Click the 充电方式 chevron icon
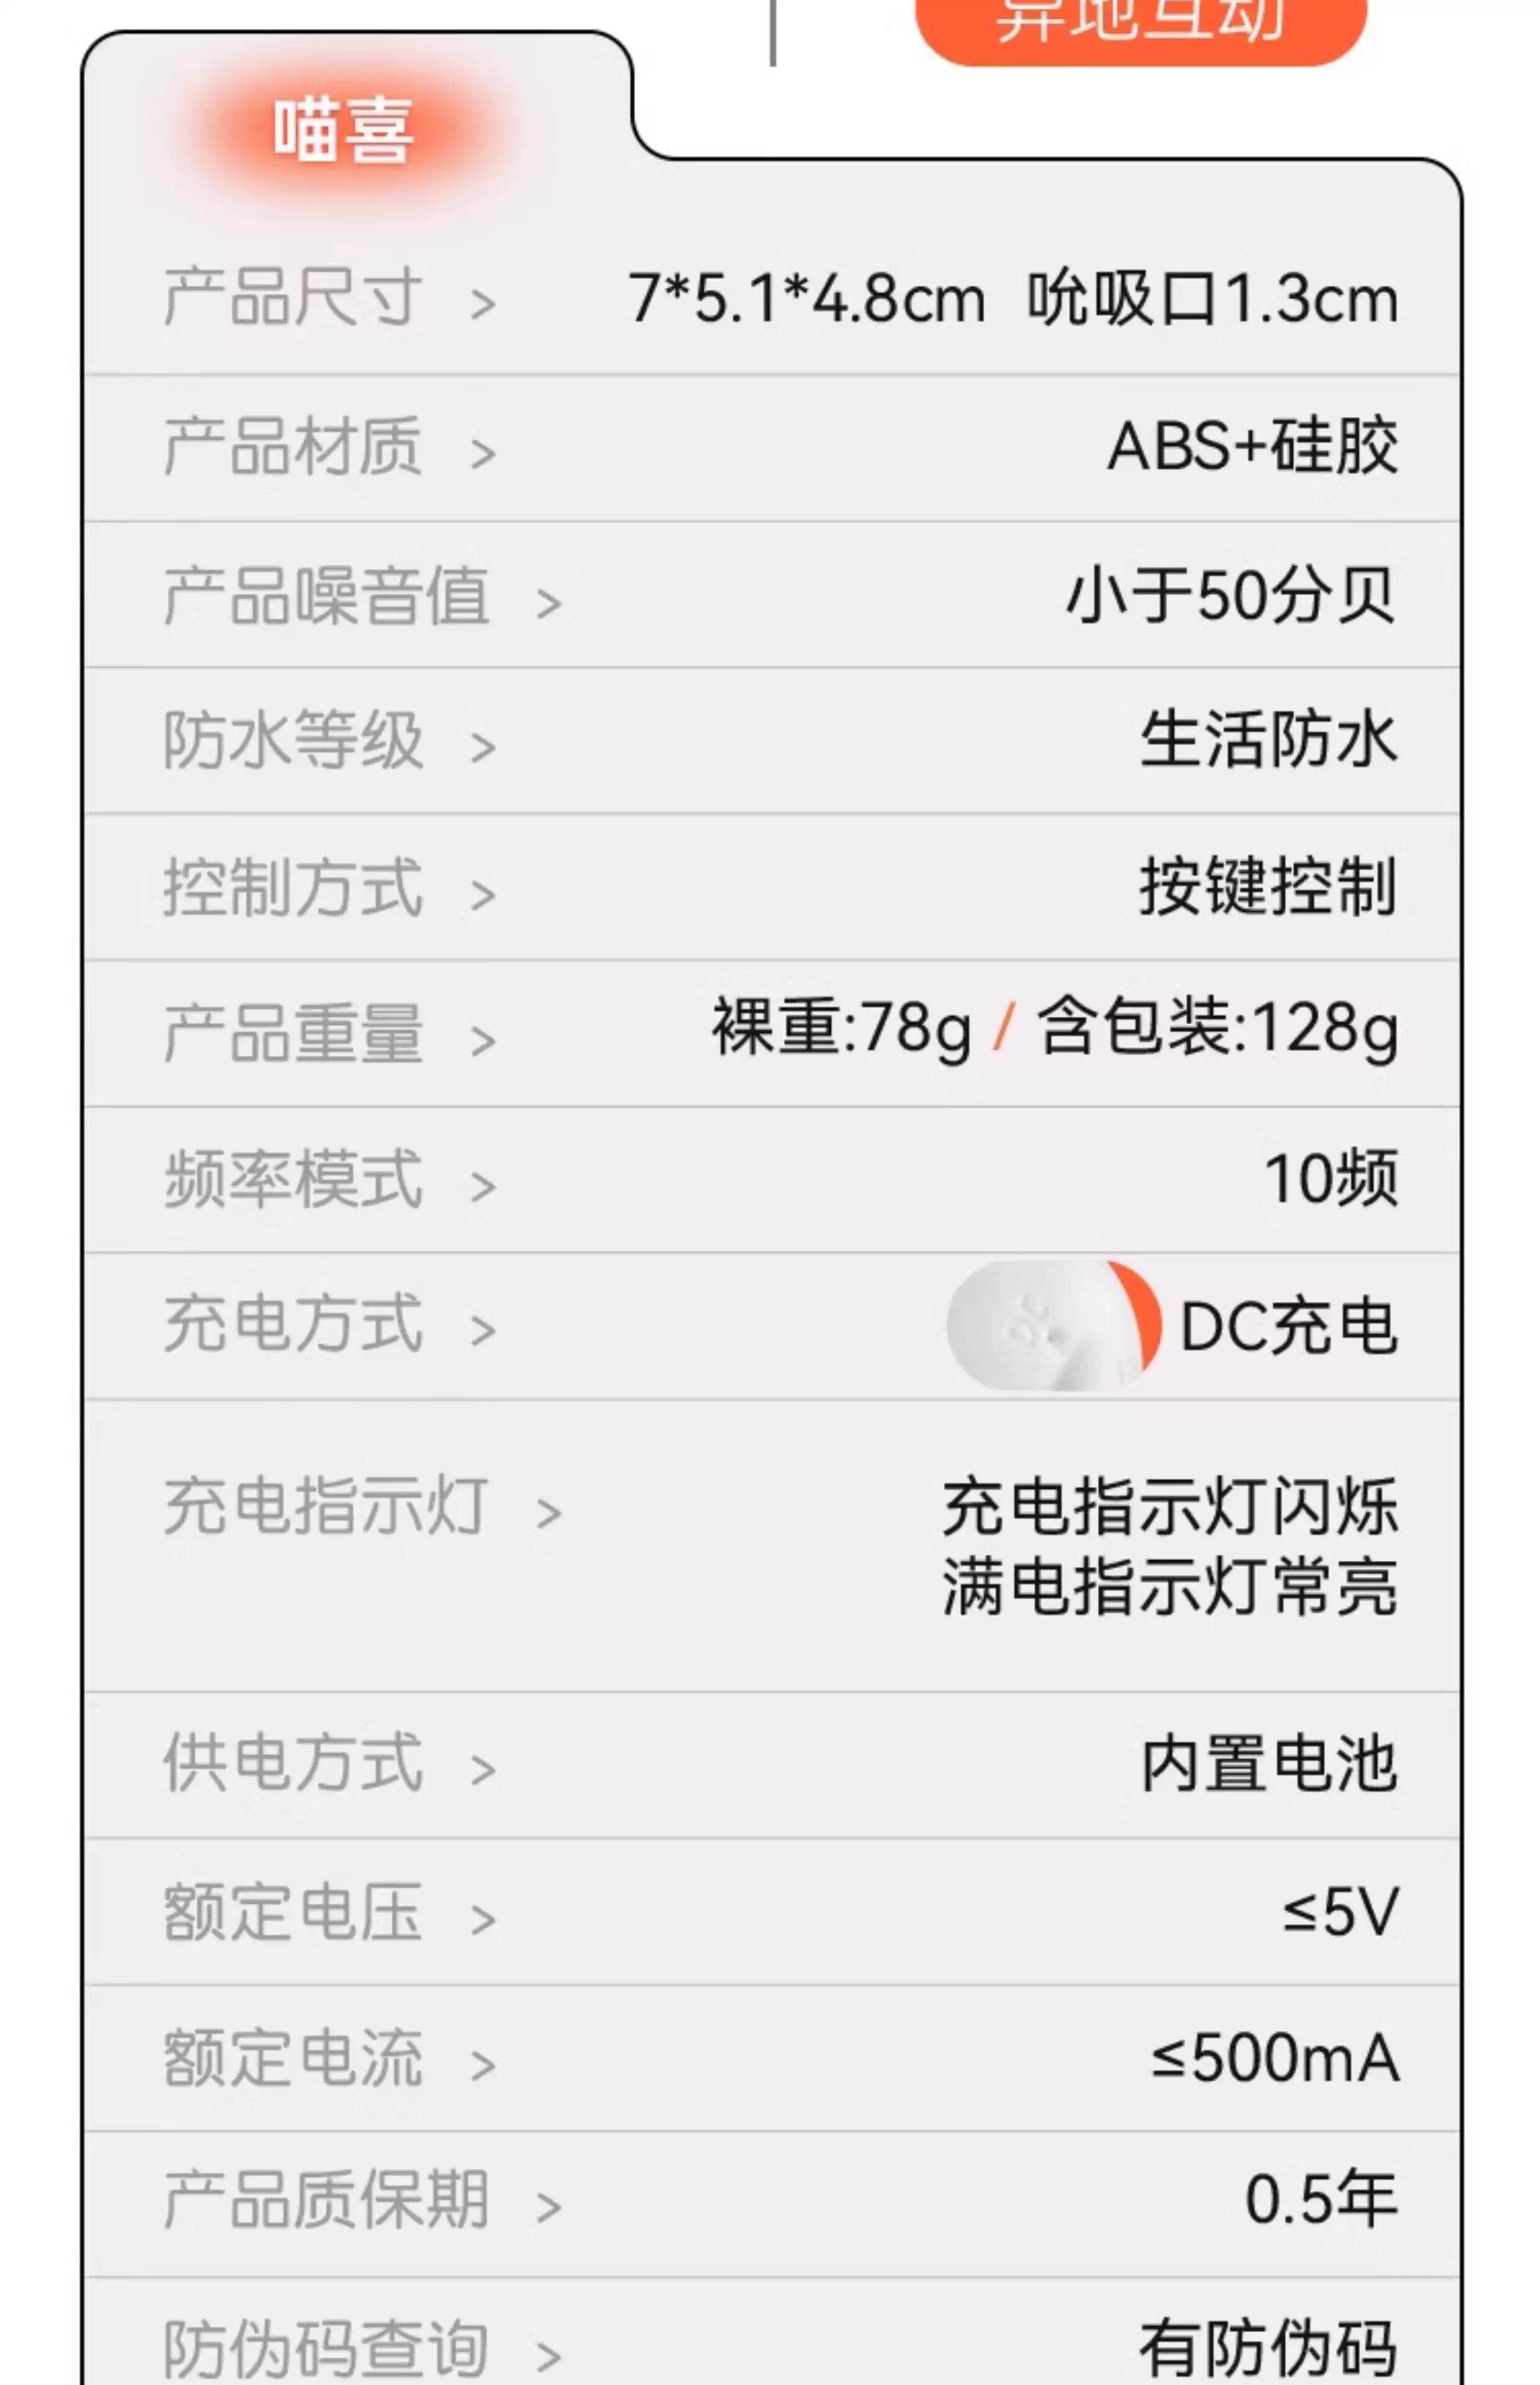Image resolution: width=1540 pixels, height=2385 pixels. [x=483, y=1331]
